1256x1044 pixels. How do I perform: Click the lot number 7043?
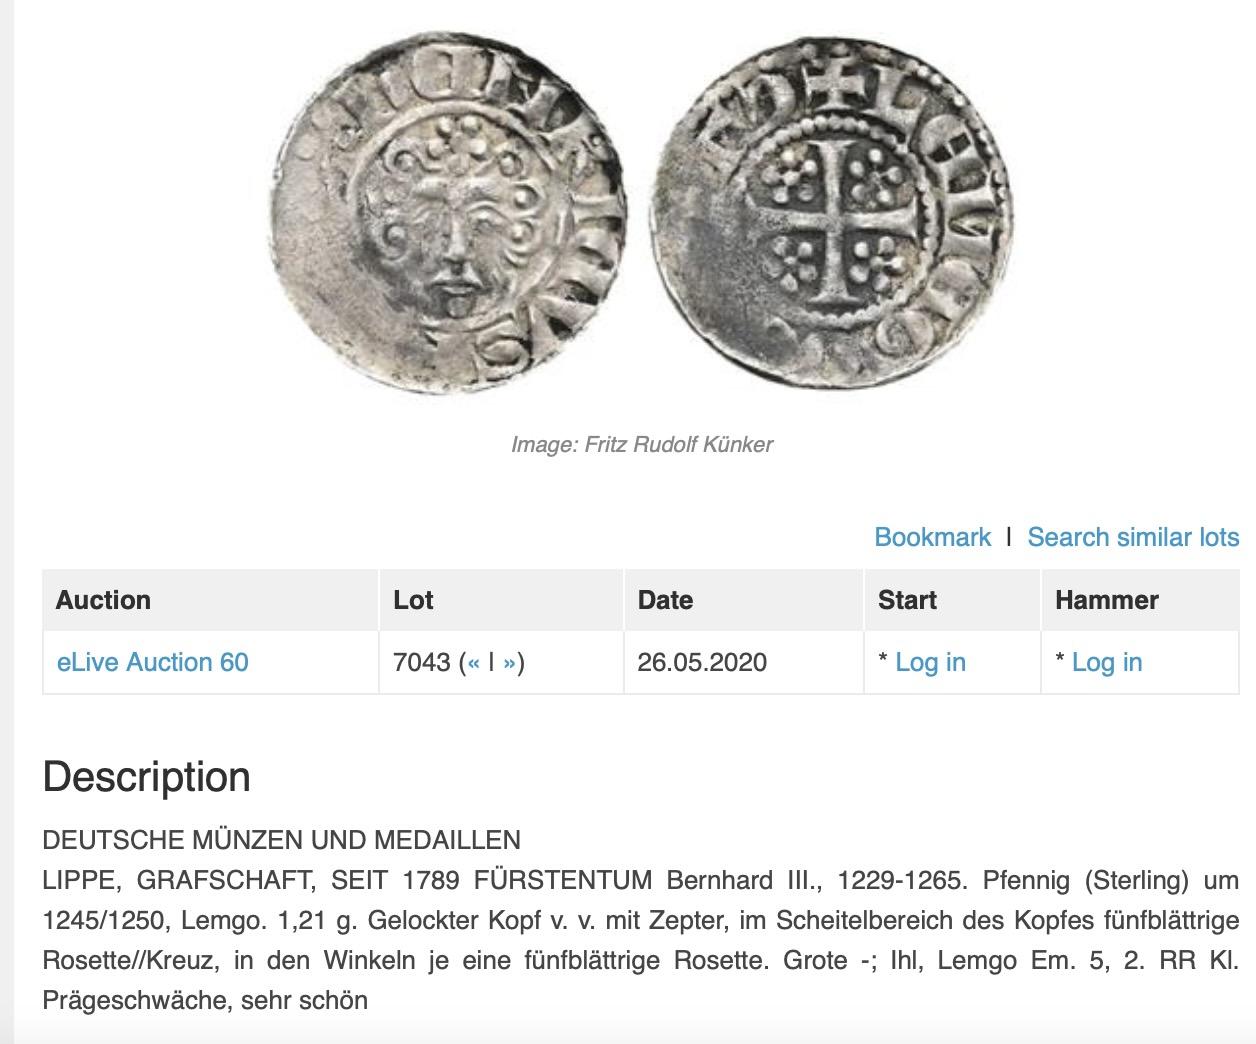[422, 662]
